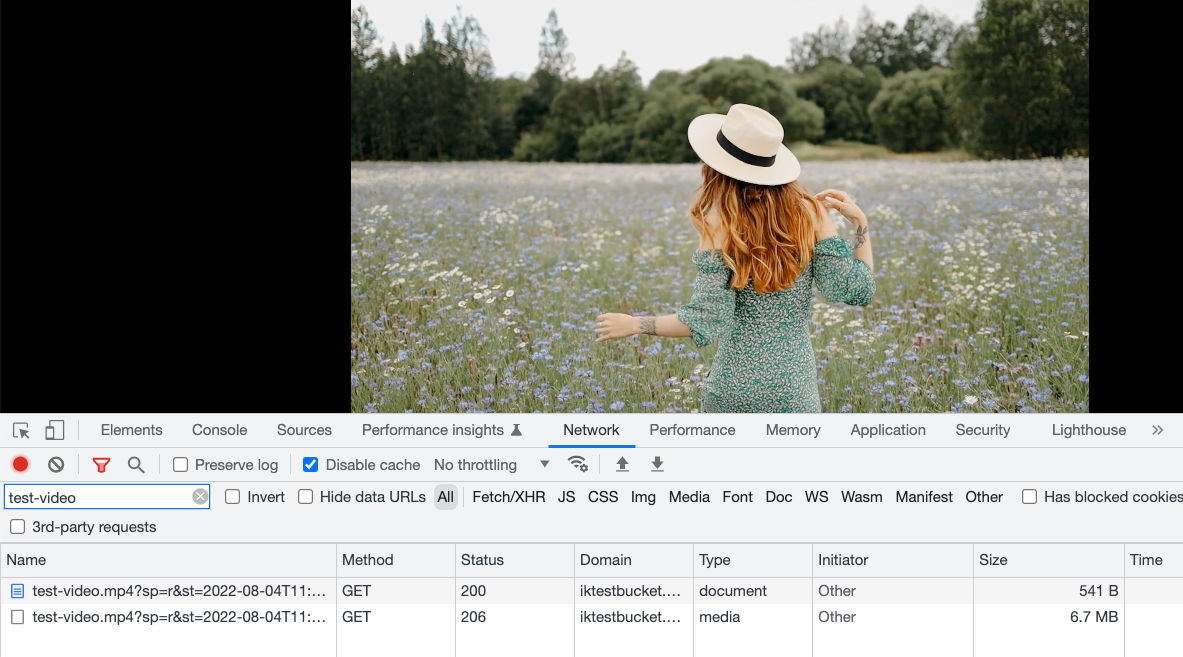
Task: Tick the Invert filter checkbox
Action: click(x=232, y=496)
